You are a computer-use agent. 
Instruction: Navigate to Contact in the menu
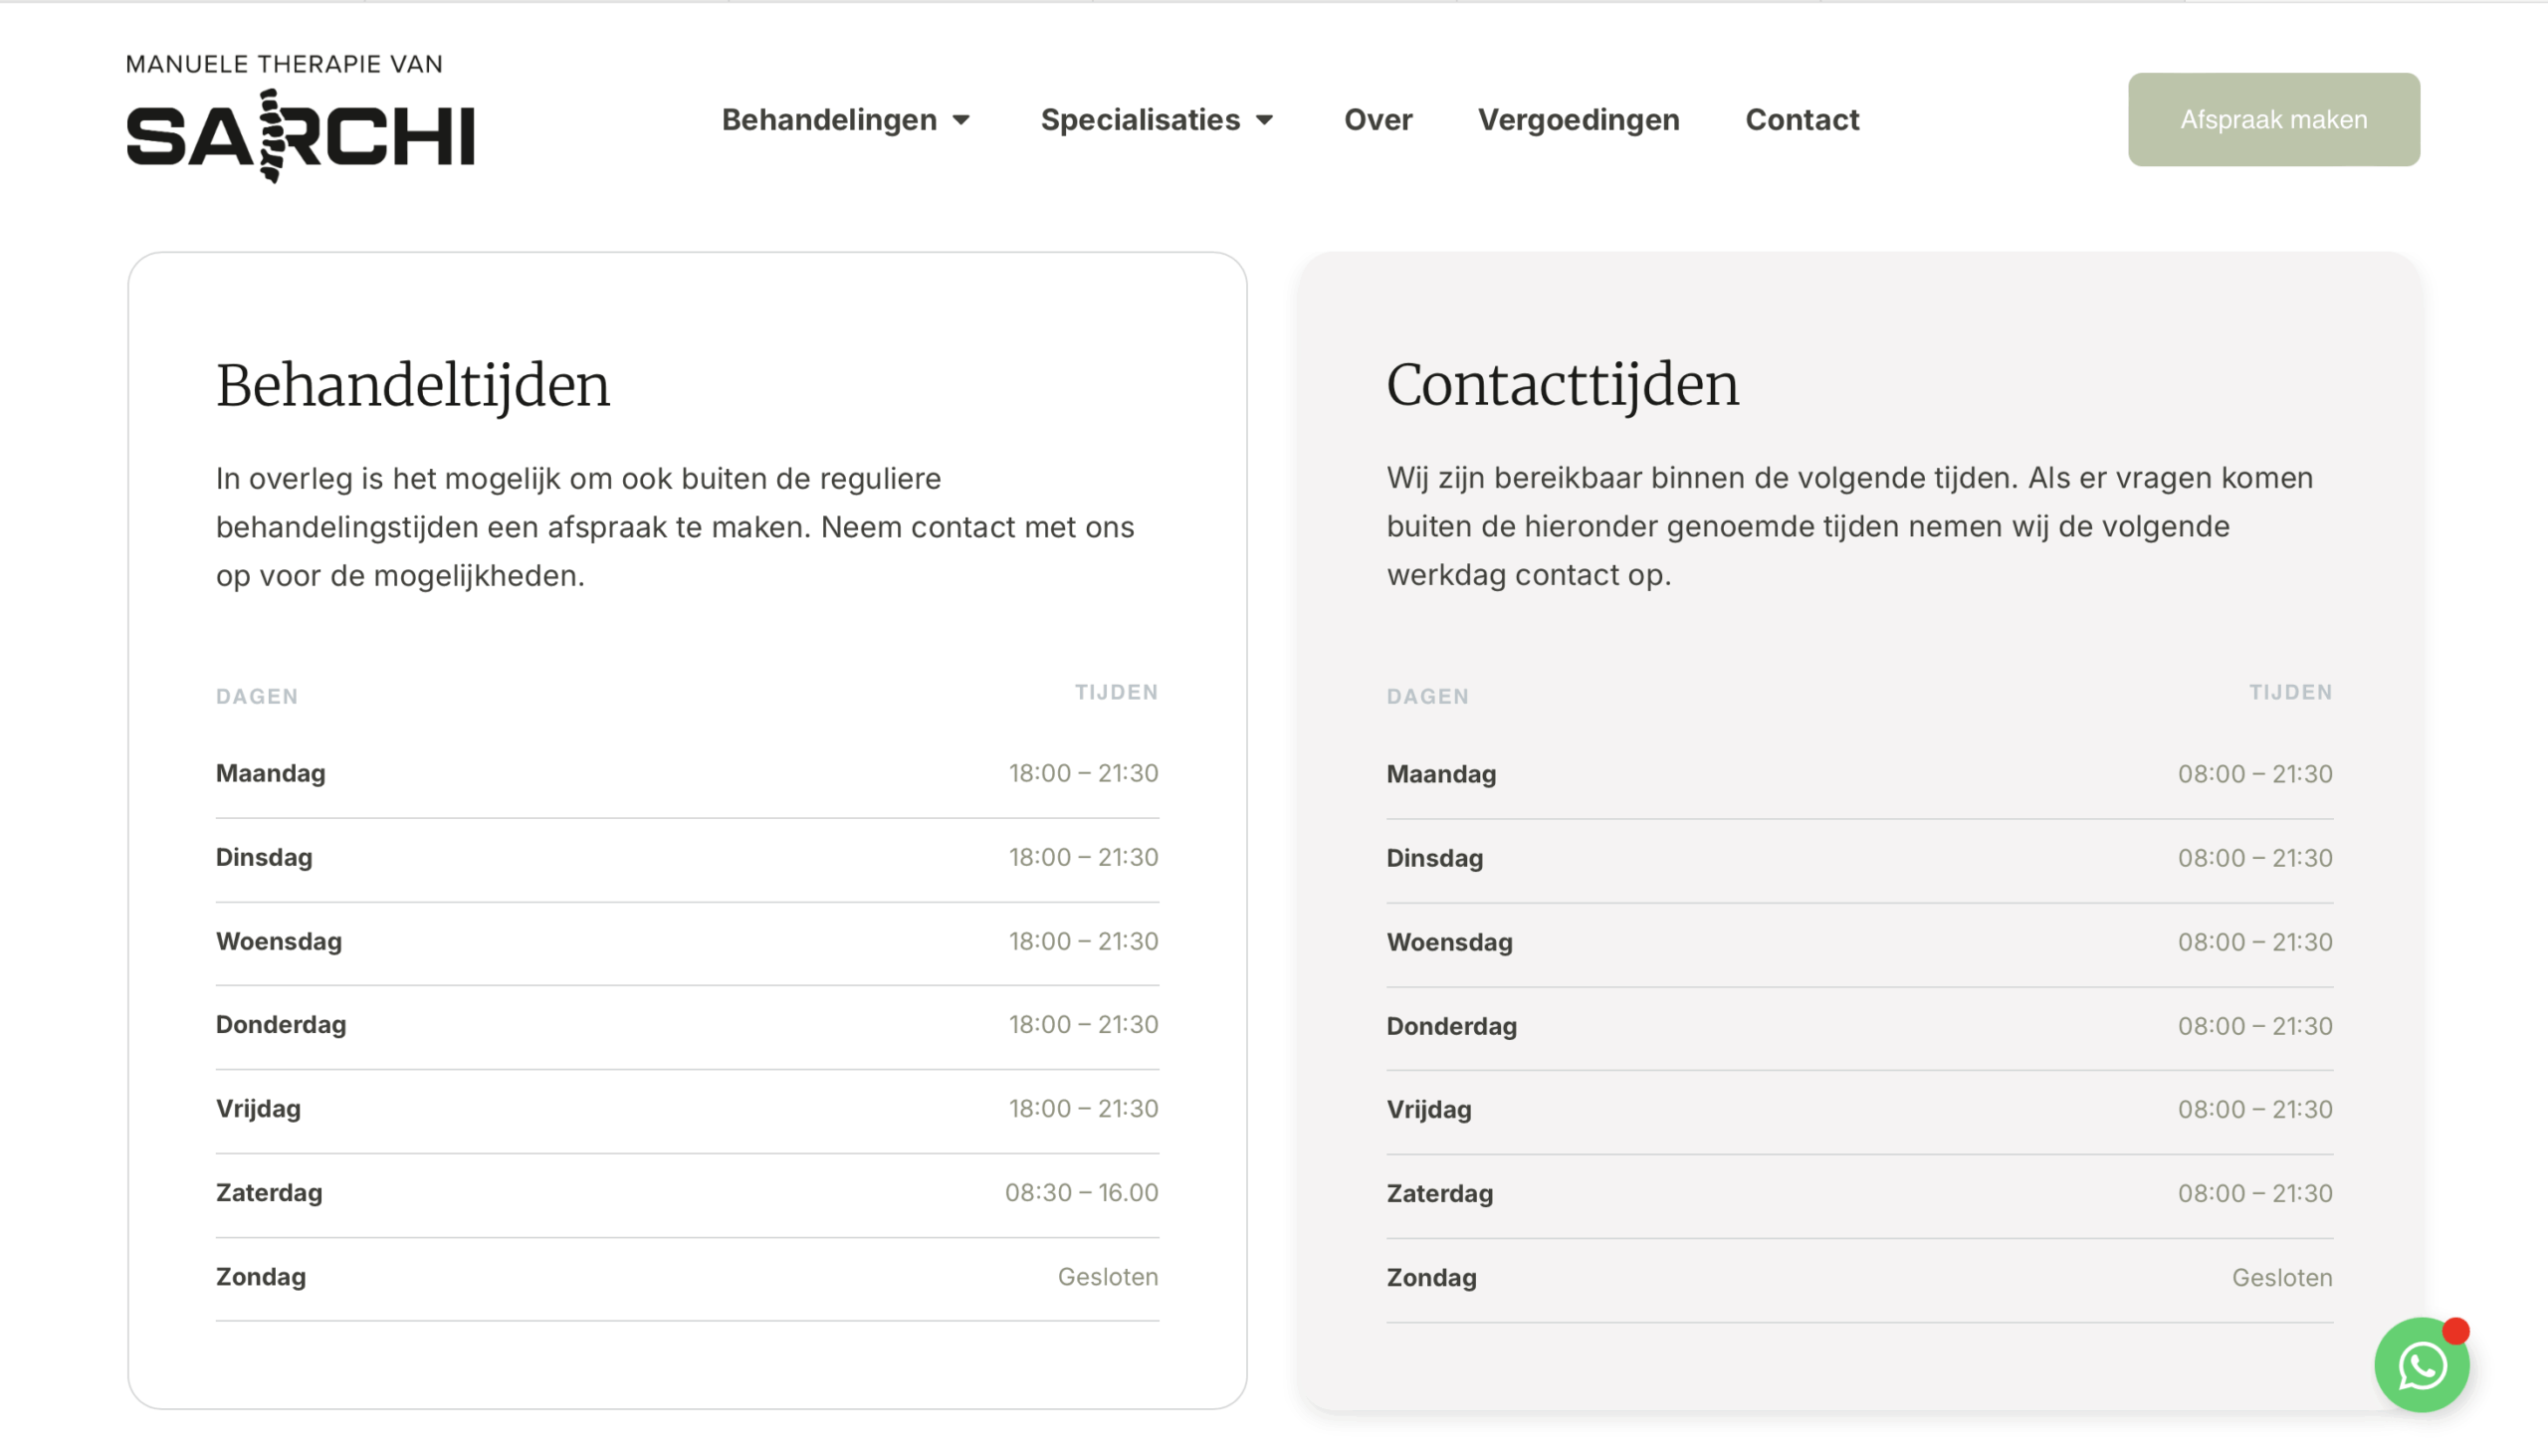click(x=1801, y=120)
